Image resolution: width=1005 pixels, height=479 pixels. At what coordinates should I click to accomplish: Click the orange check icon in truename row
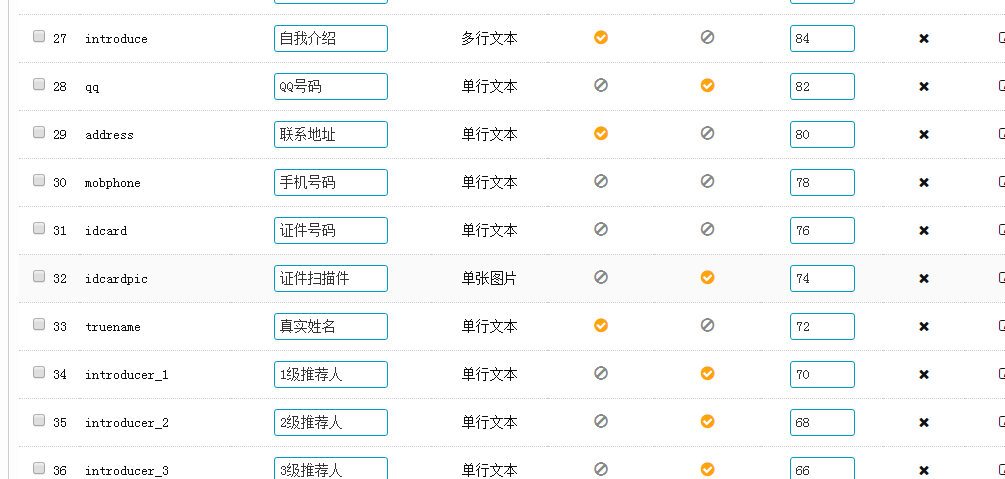click(601, 325)
